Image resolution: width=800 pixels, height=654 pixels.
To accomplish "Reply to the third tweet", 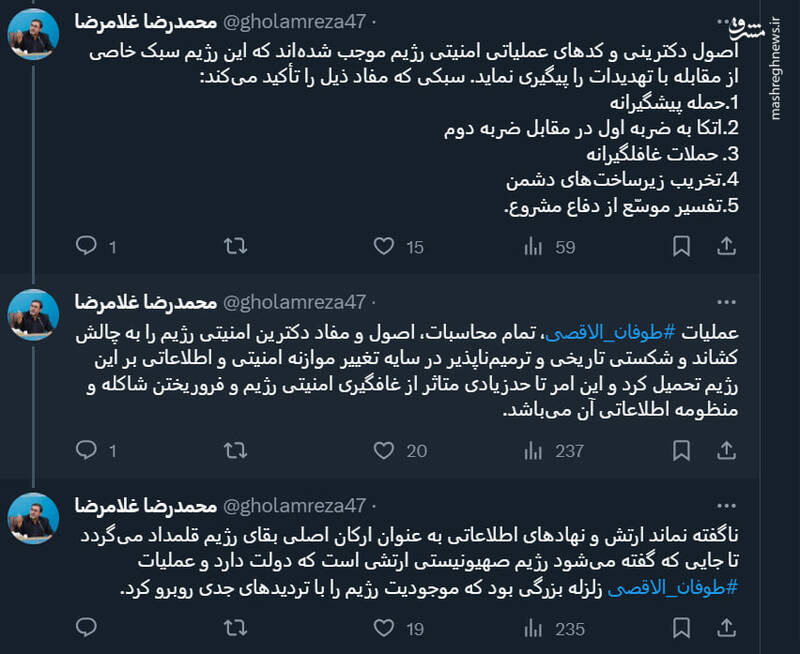I will click(85, 630).
